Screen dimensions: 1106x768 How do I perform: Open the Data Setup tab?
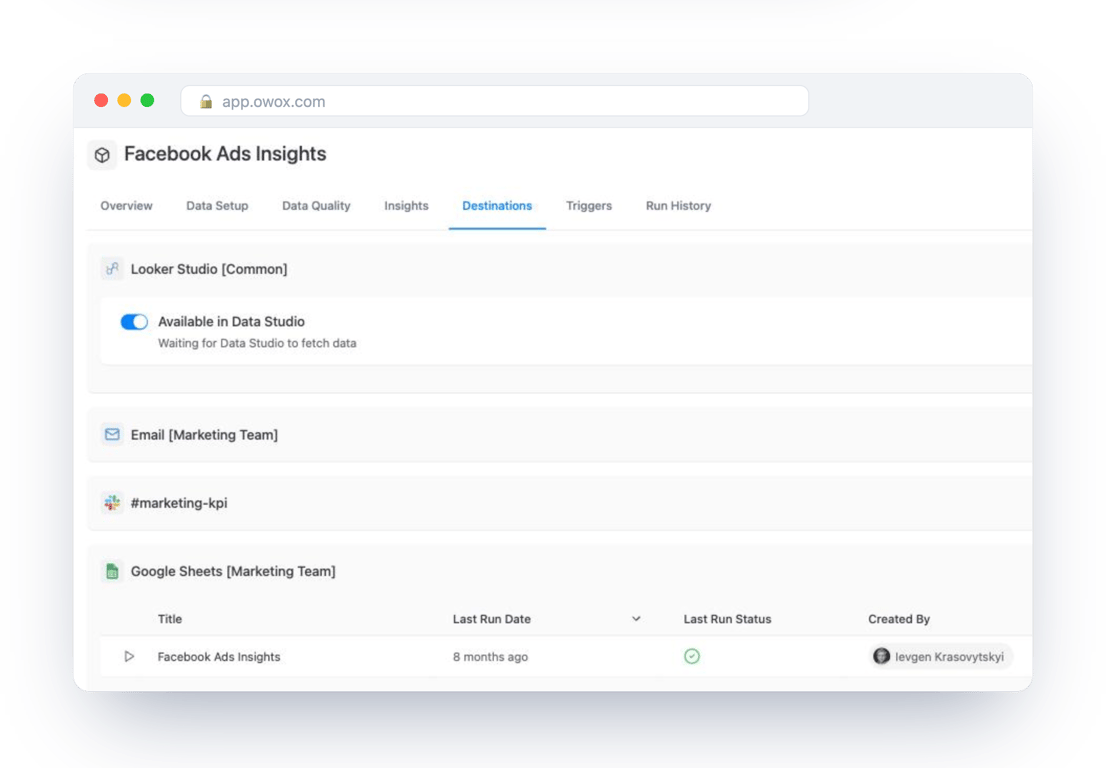pos(217,206)
